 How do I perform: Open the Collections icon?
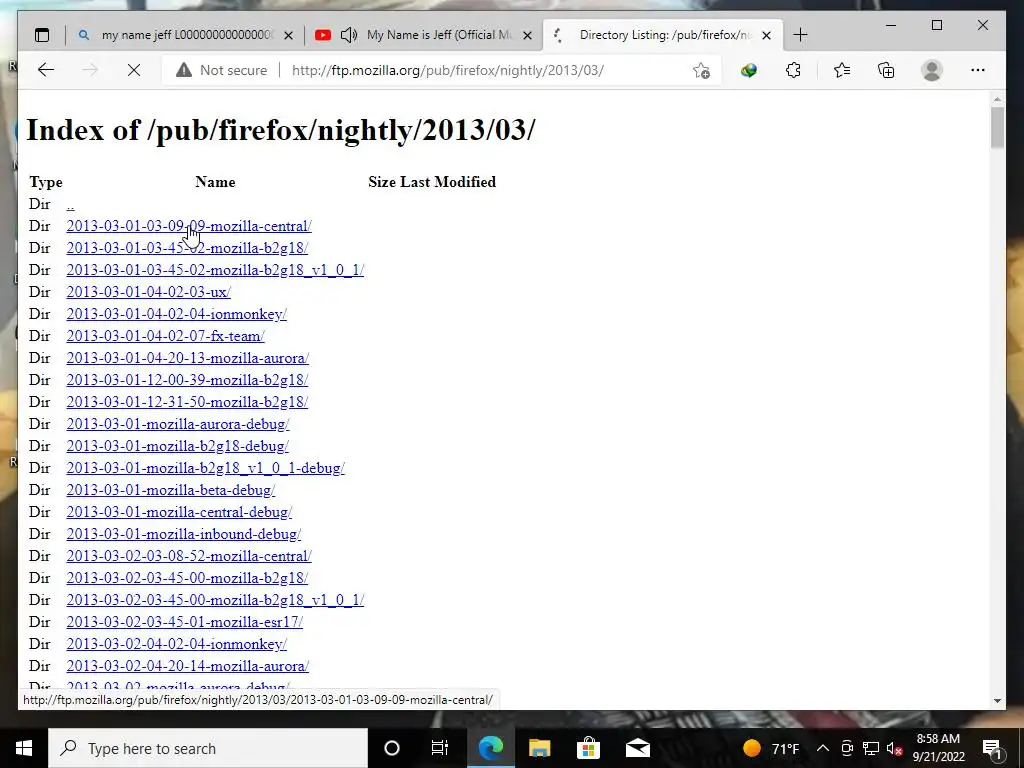(x=886, y=70)
